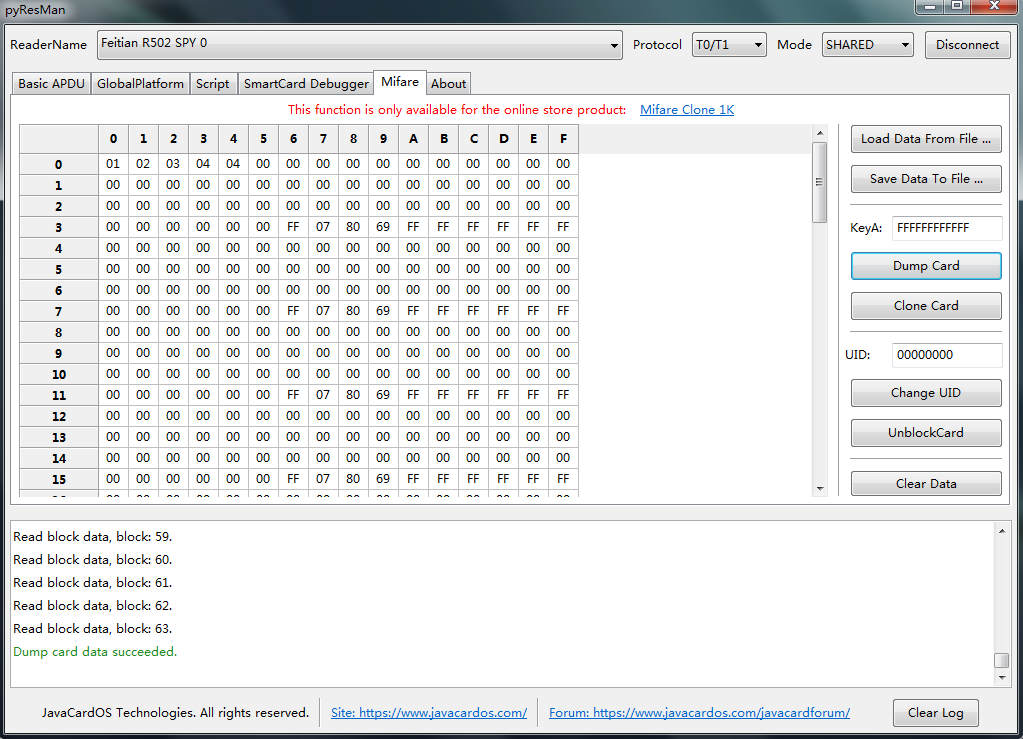The image size is (1023, 739).
Task: Select the SmartCard Debugger tab
Action: tap(306, 84)
